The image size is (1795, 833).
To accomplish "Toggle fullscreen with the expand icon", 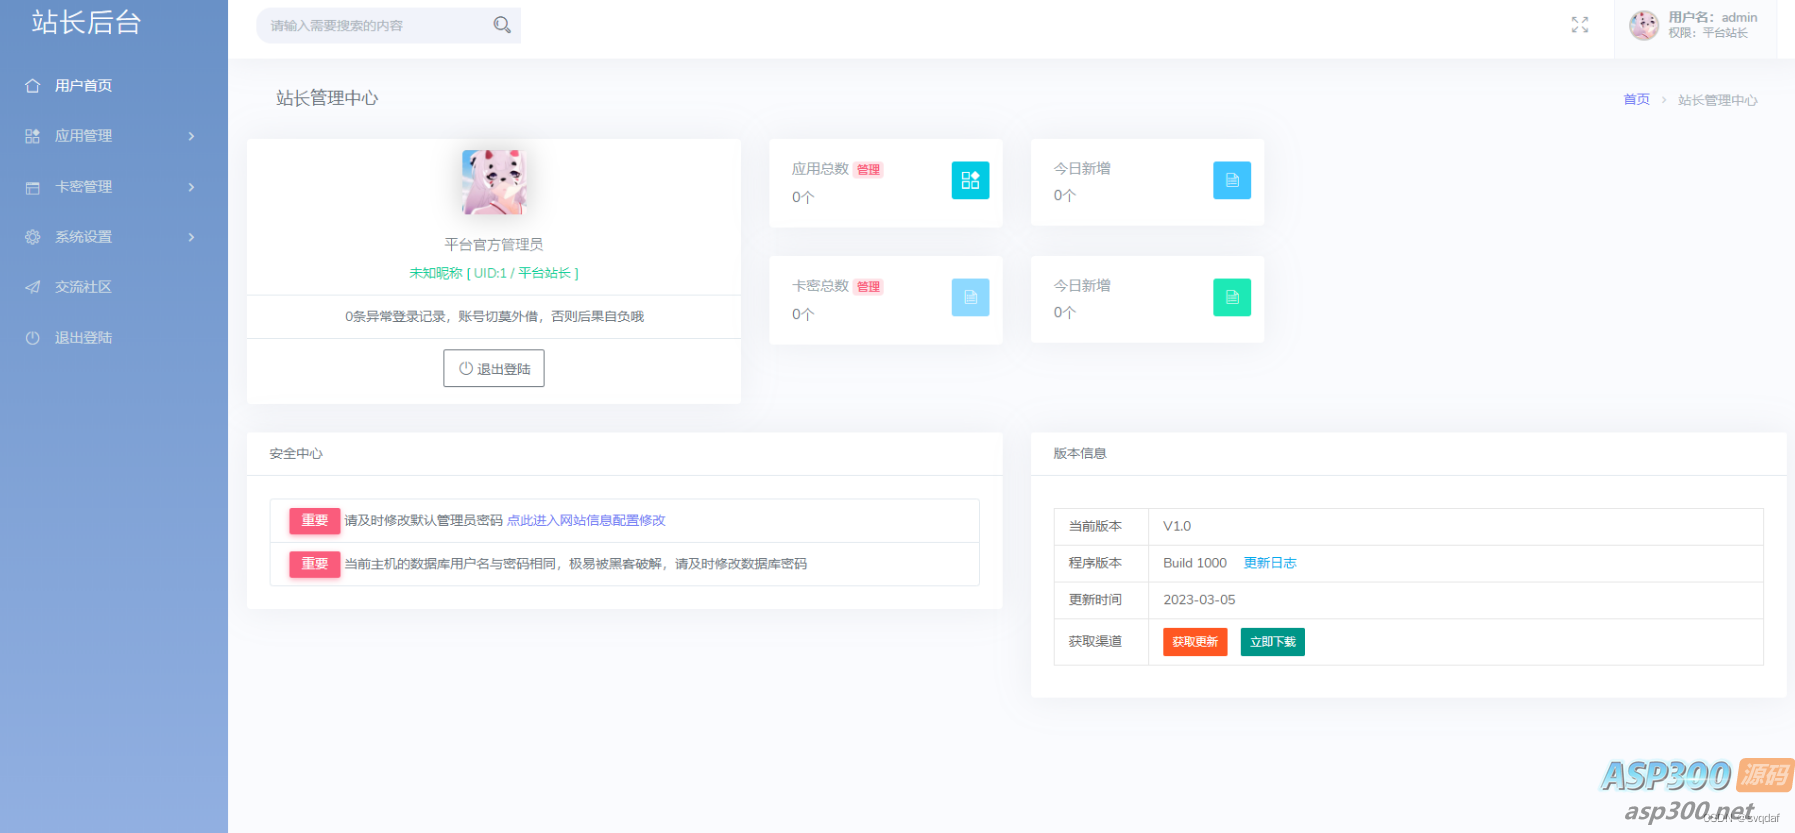I will point(1580,25).
